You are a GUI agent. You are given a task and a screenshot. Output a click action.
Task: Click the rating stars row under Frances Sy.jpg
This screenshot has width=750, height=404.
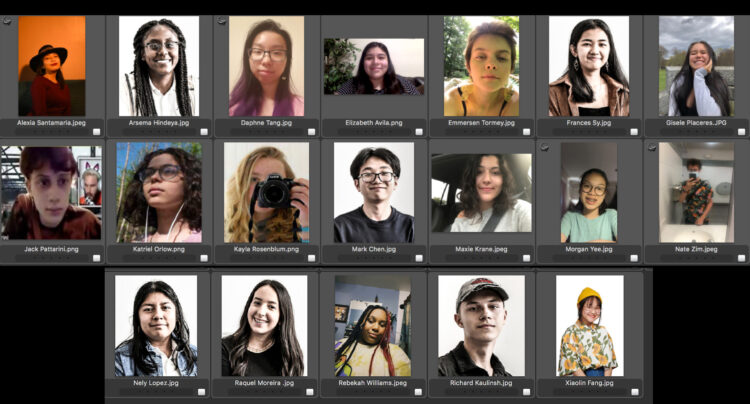[588, 131]
